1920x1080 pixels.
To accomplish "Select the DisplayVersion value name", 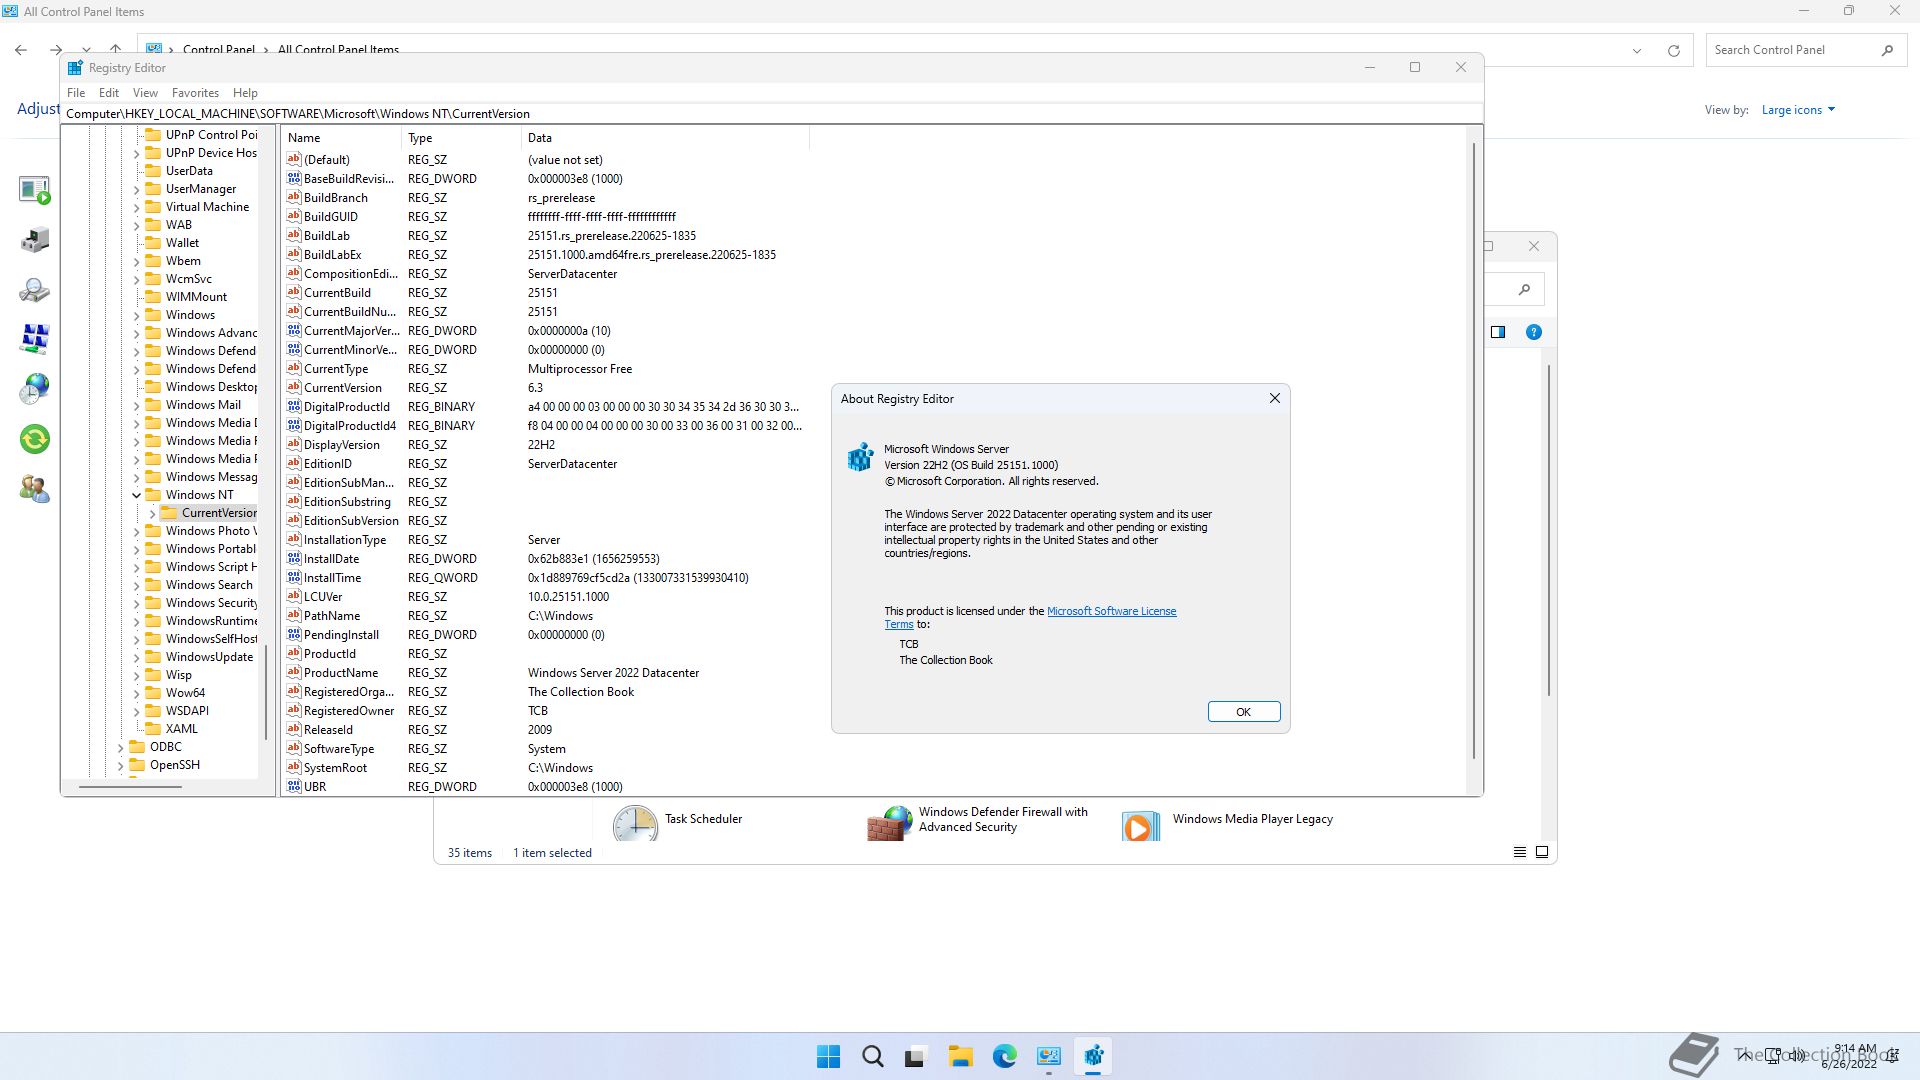I will [342, 445].
